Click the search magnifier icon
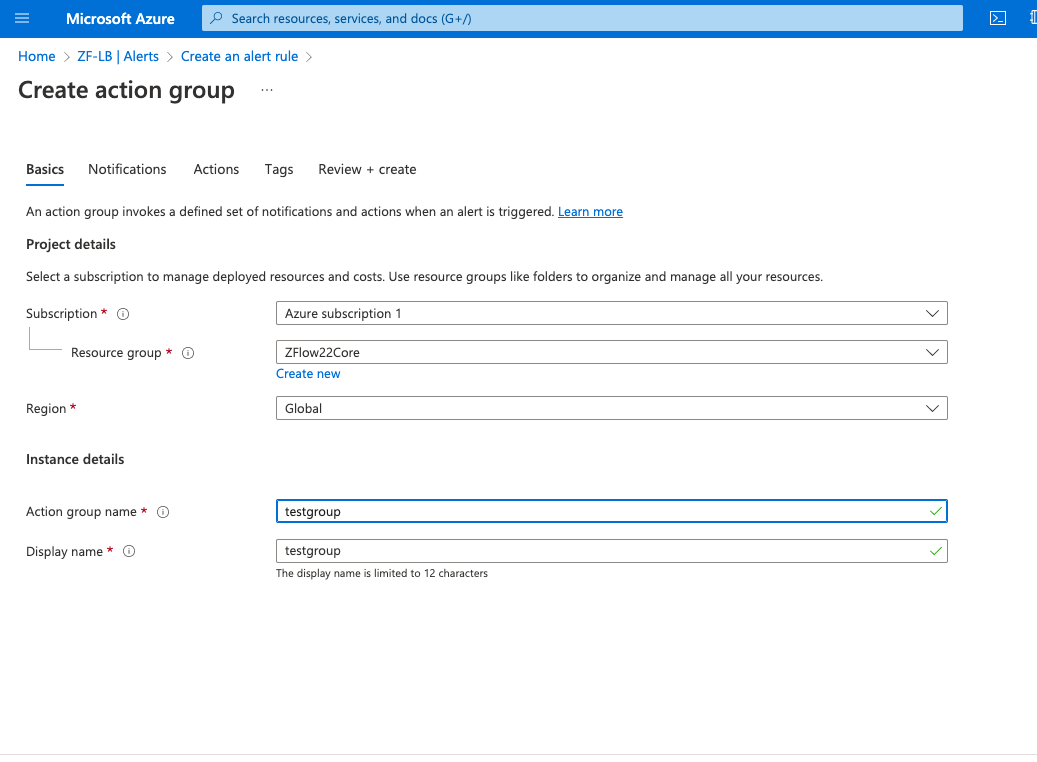 216,19
